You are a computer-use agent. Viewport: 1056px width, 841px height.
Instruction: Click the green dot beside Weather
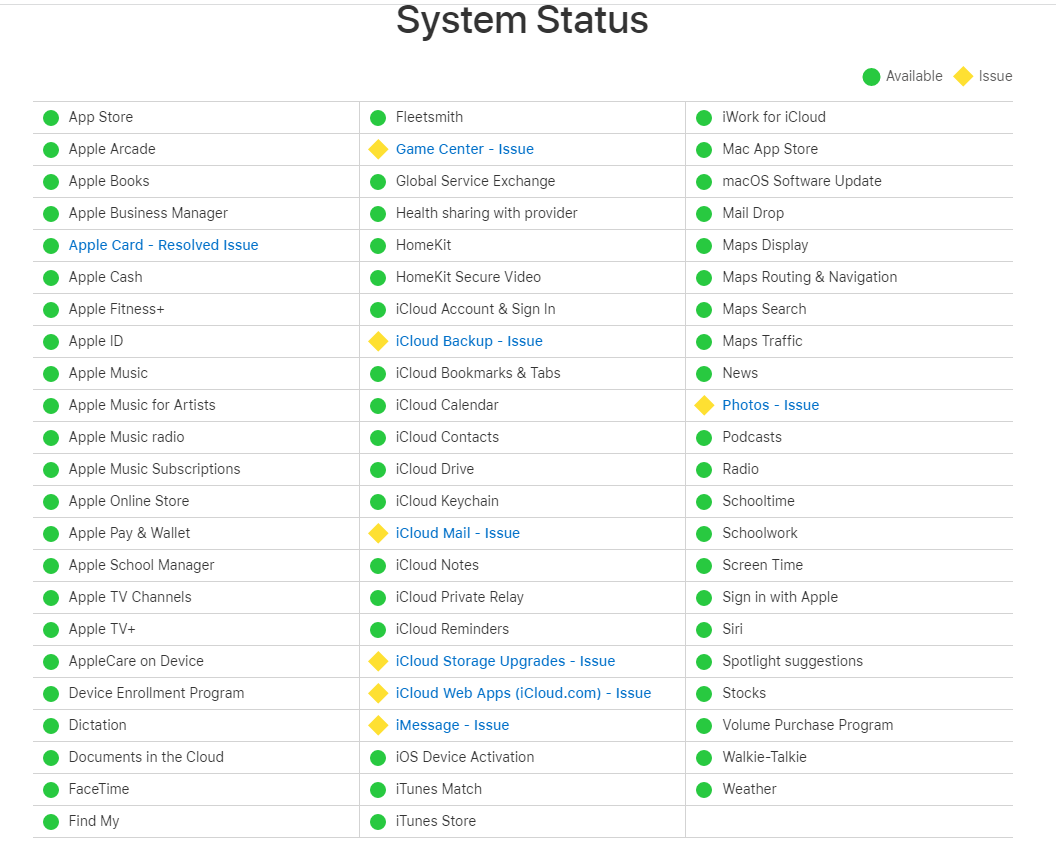pos(704,790)
